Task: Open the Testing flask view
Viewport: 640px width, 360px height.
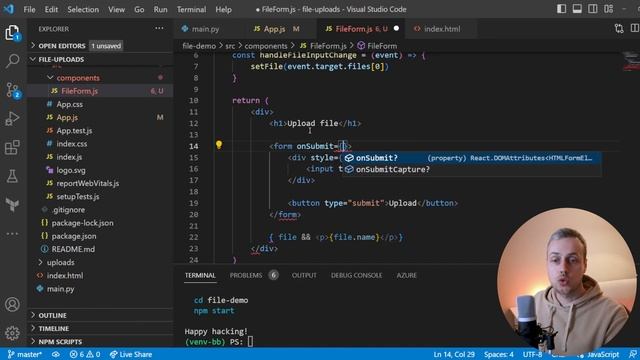Action: pos(12,176)
